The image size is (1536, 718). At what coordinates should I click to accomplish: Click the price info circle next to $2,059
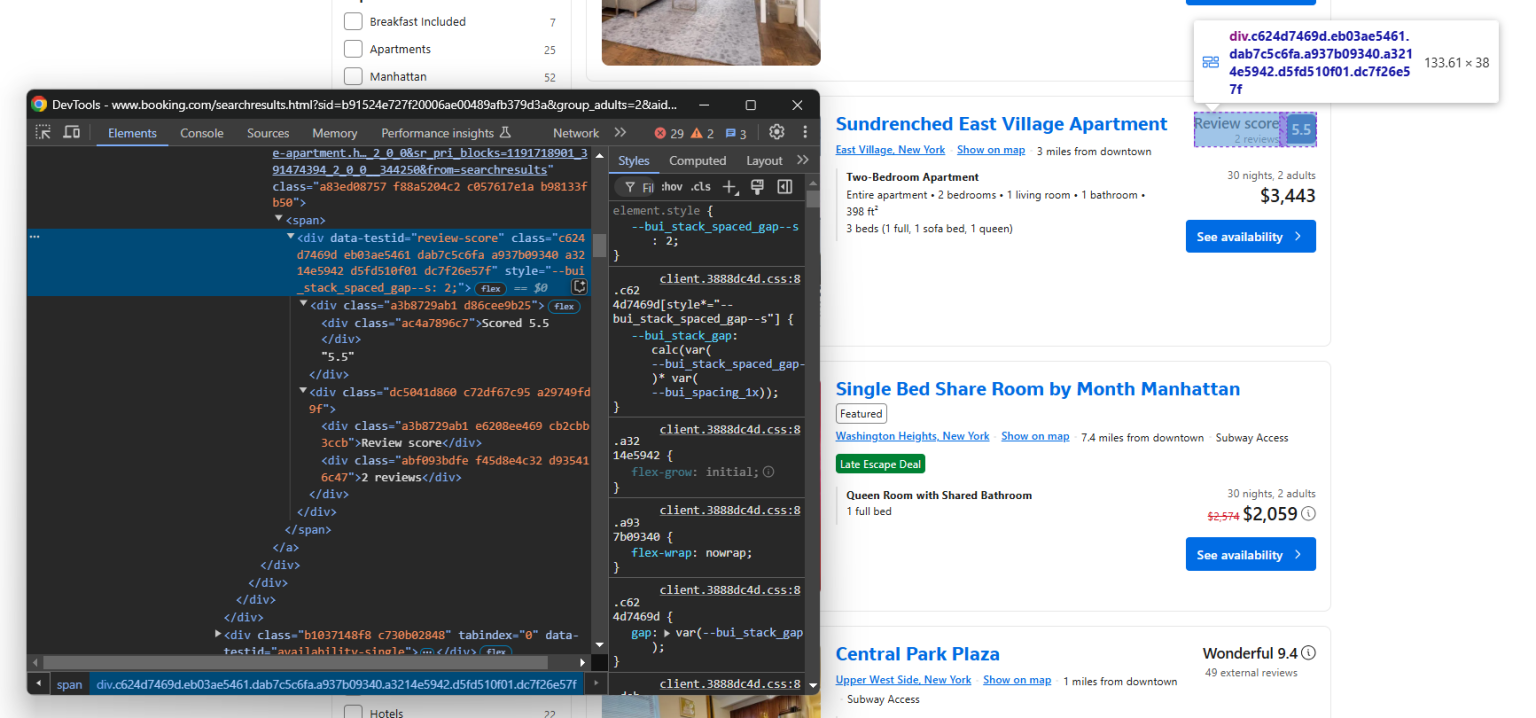(1308, 513)
